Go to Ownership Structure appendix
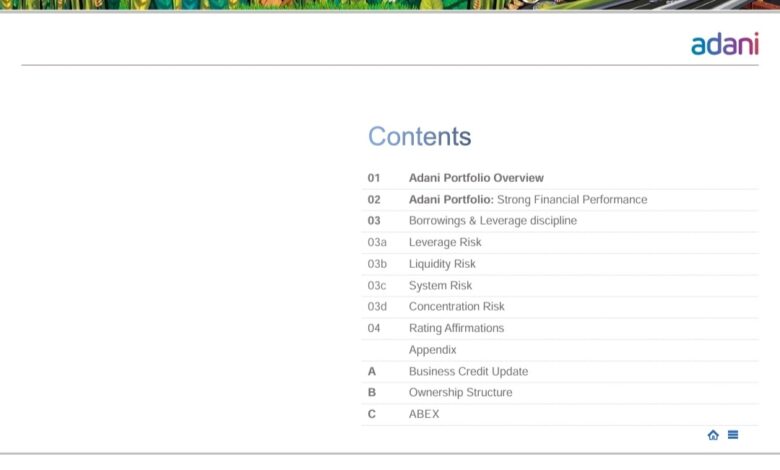Image resolution: width=780 pixels, height=470 pixels. tap(460, 392)
